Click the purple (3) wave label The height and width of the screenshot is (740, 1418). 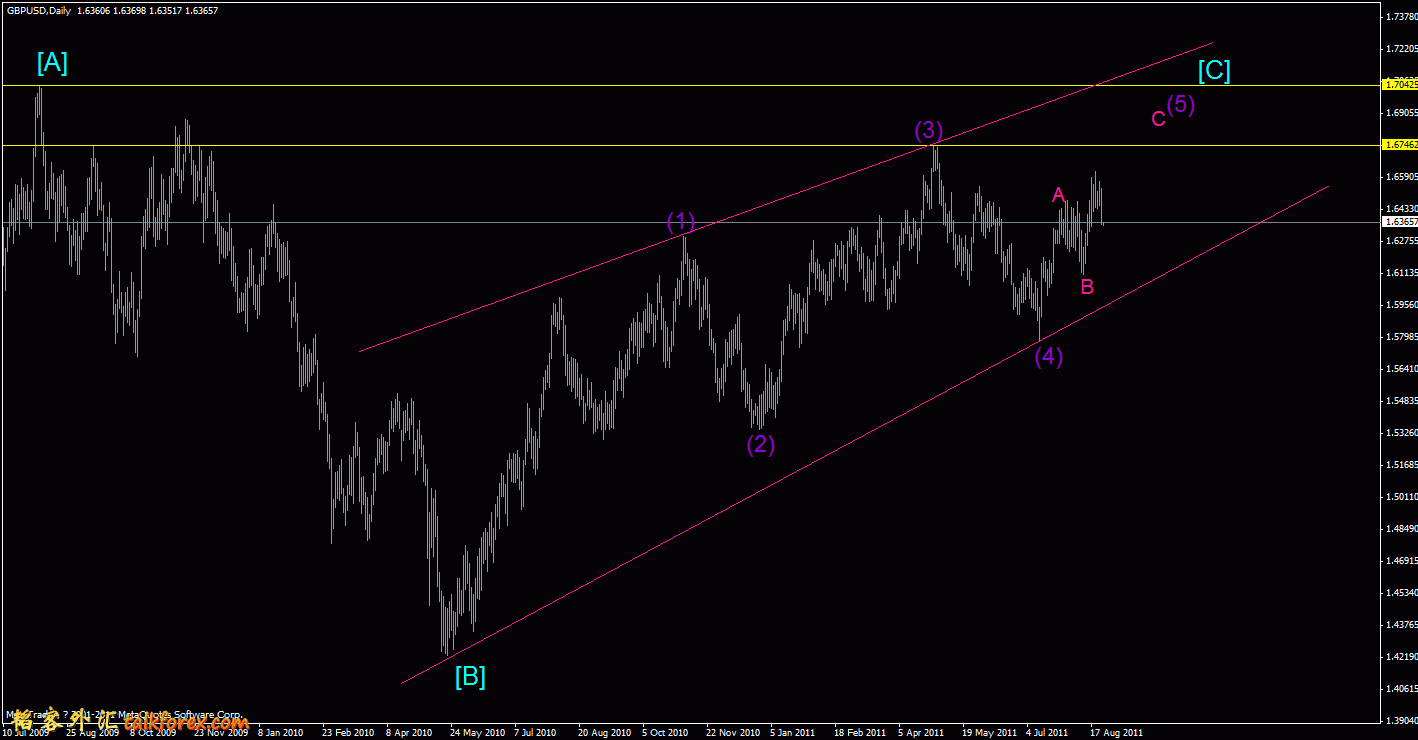pyautogui.click(x=929, y=130)
